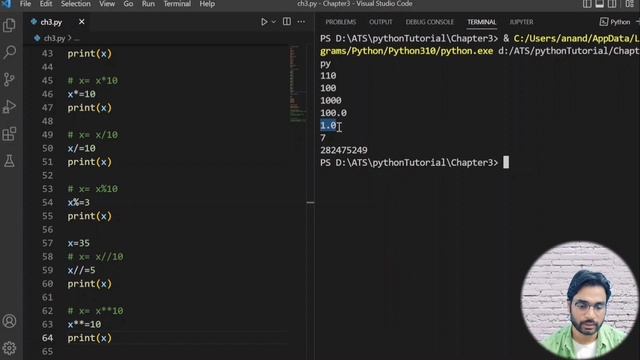Place cursor on x*=10 code line
This screenshot has width=640, height=360.
[x=81, y=94]
